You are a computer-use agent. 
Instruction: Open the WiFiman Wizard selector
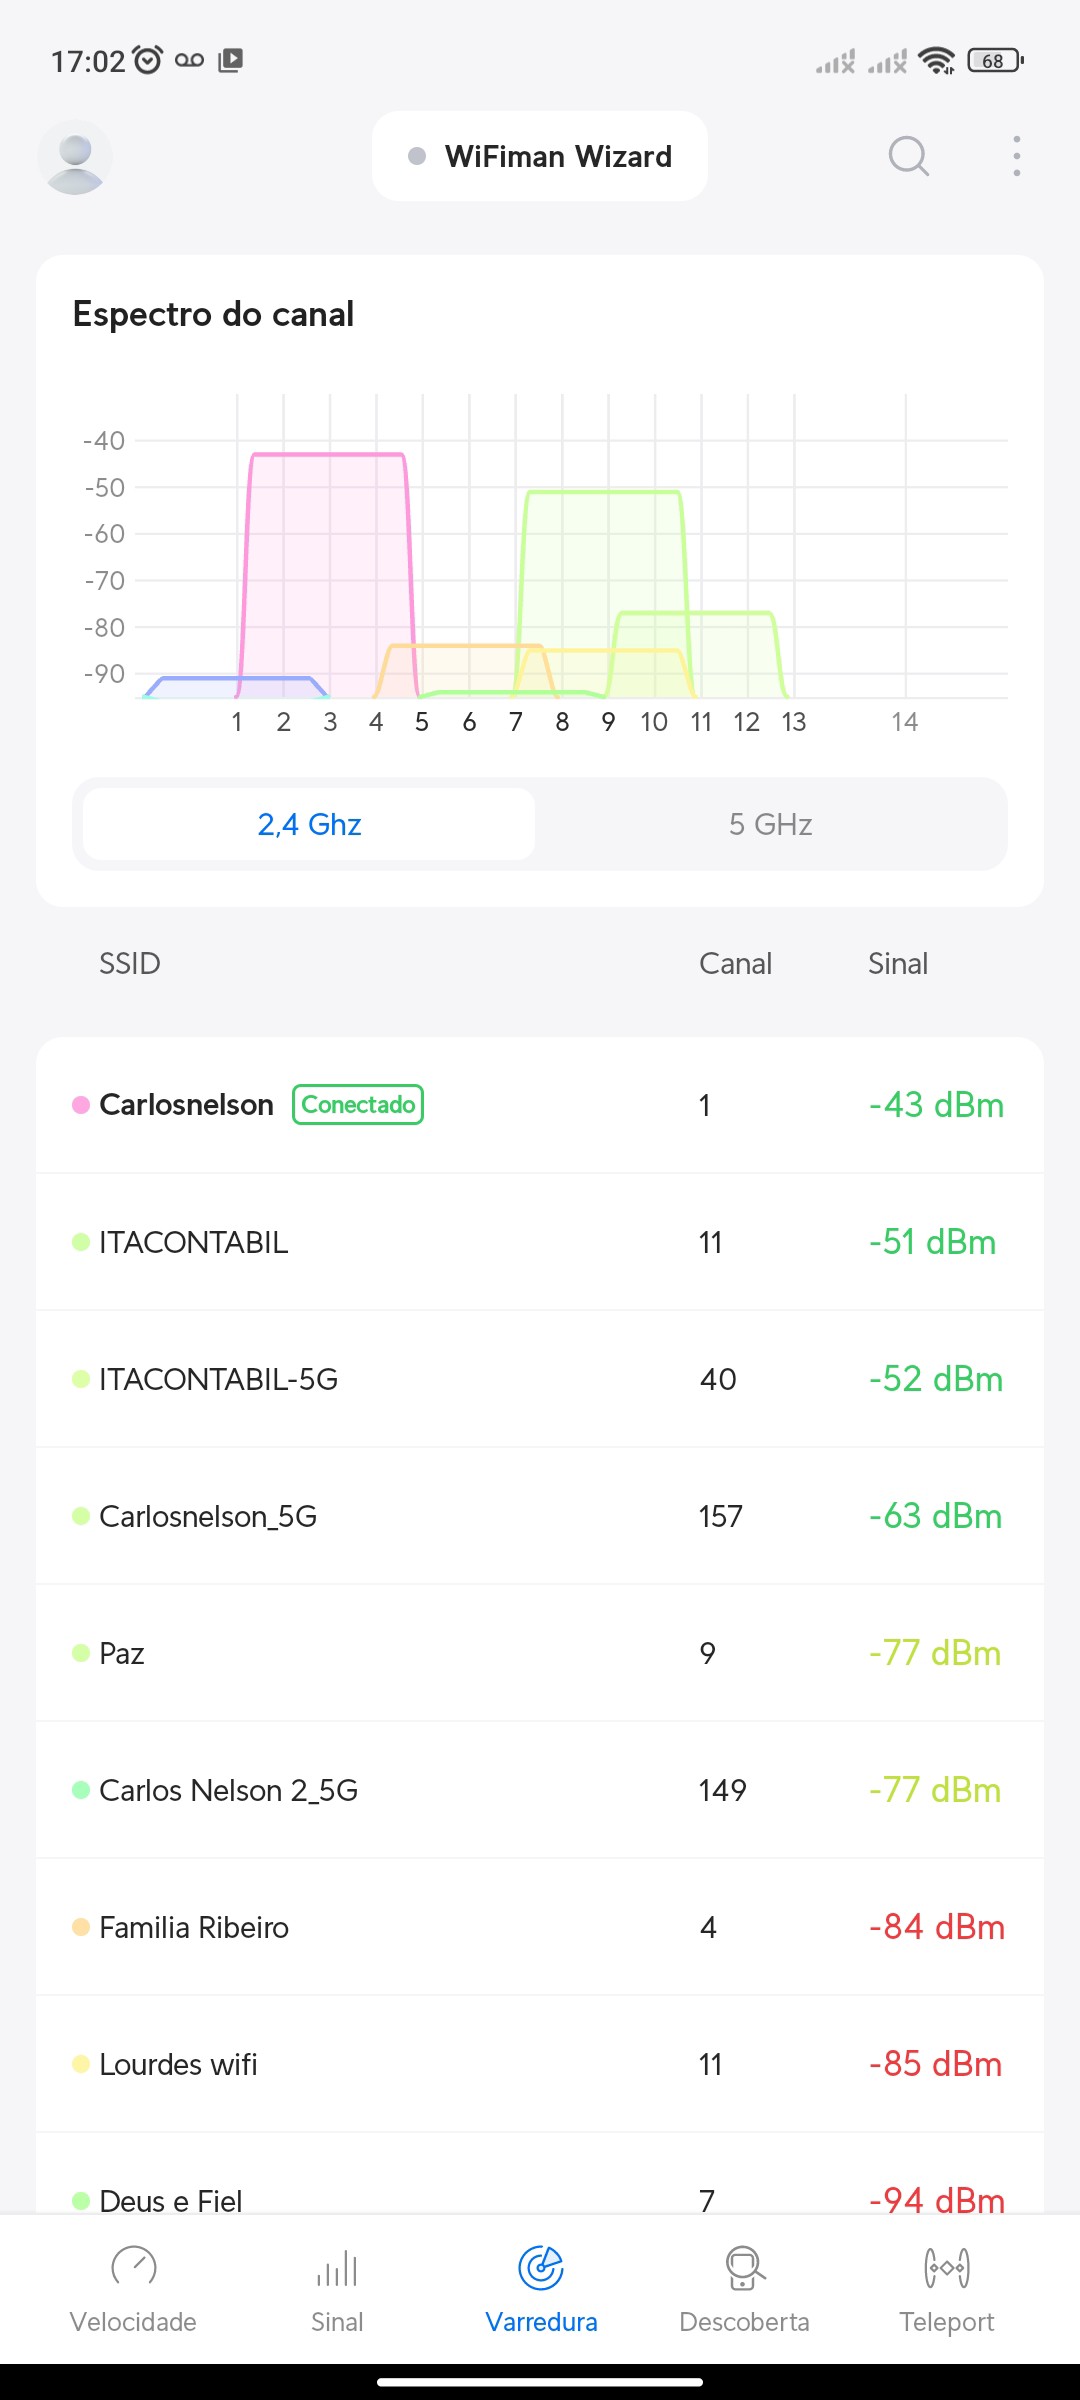coord(540,156)
